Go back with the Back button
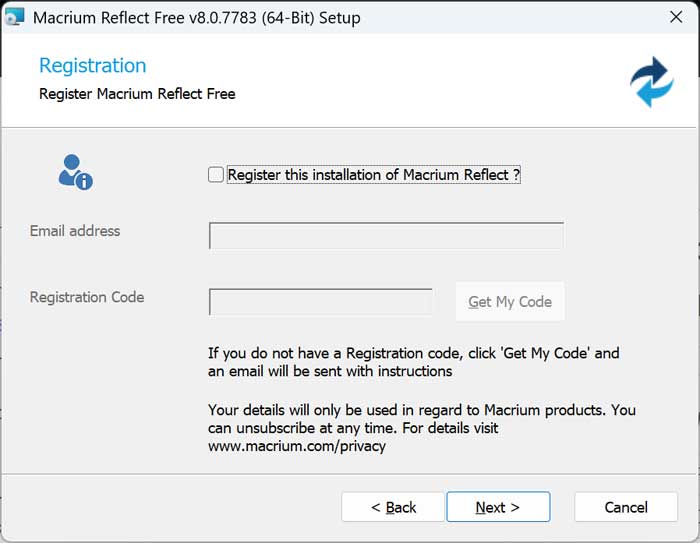Image resolution: width=700 pixels, height=543 pixels. (393, 507)
